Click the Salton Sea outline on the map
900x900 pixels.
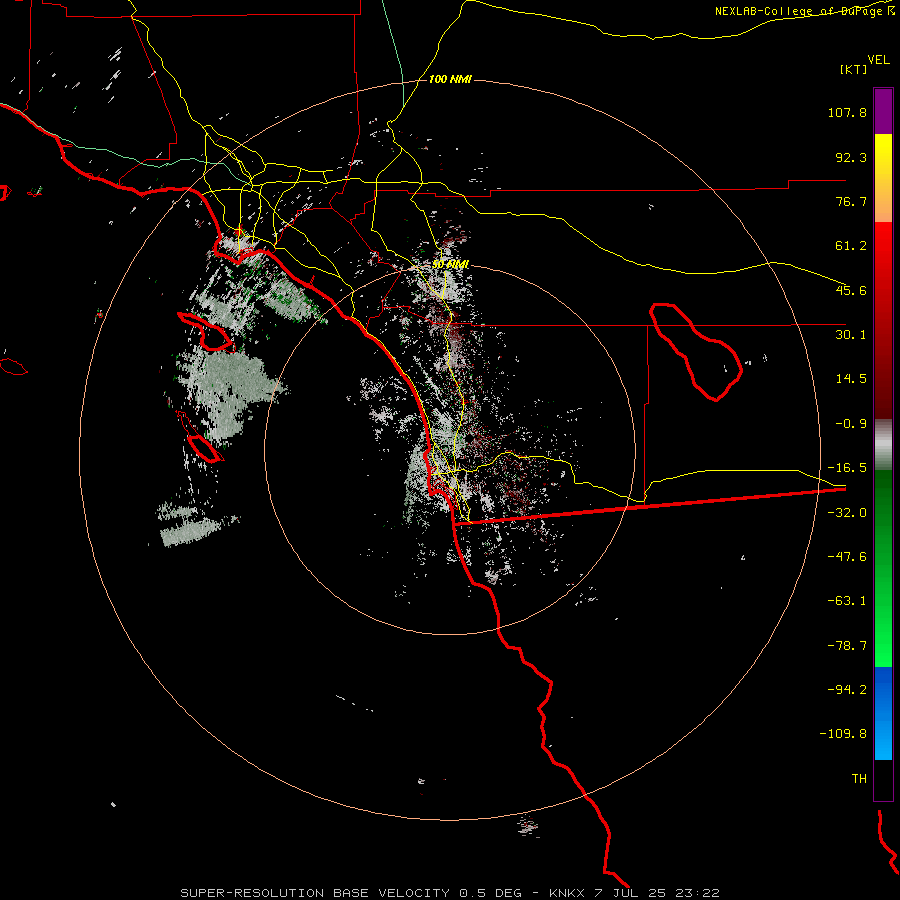tap(696, 352)
